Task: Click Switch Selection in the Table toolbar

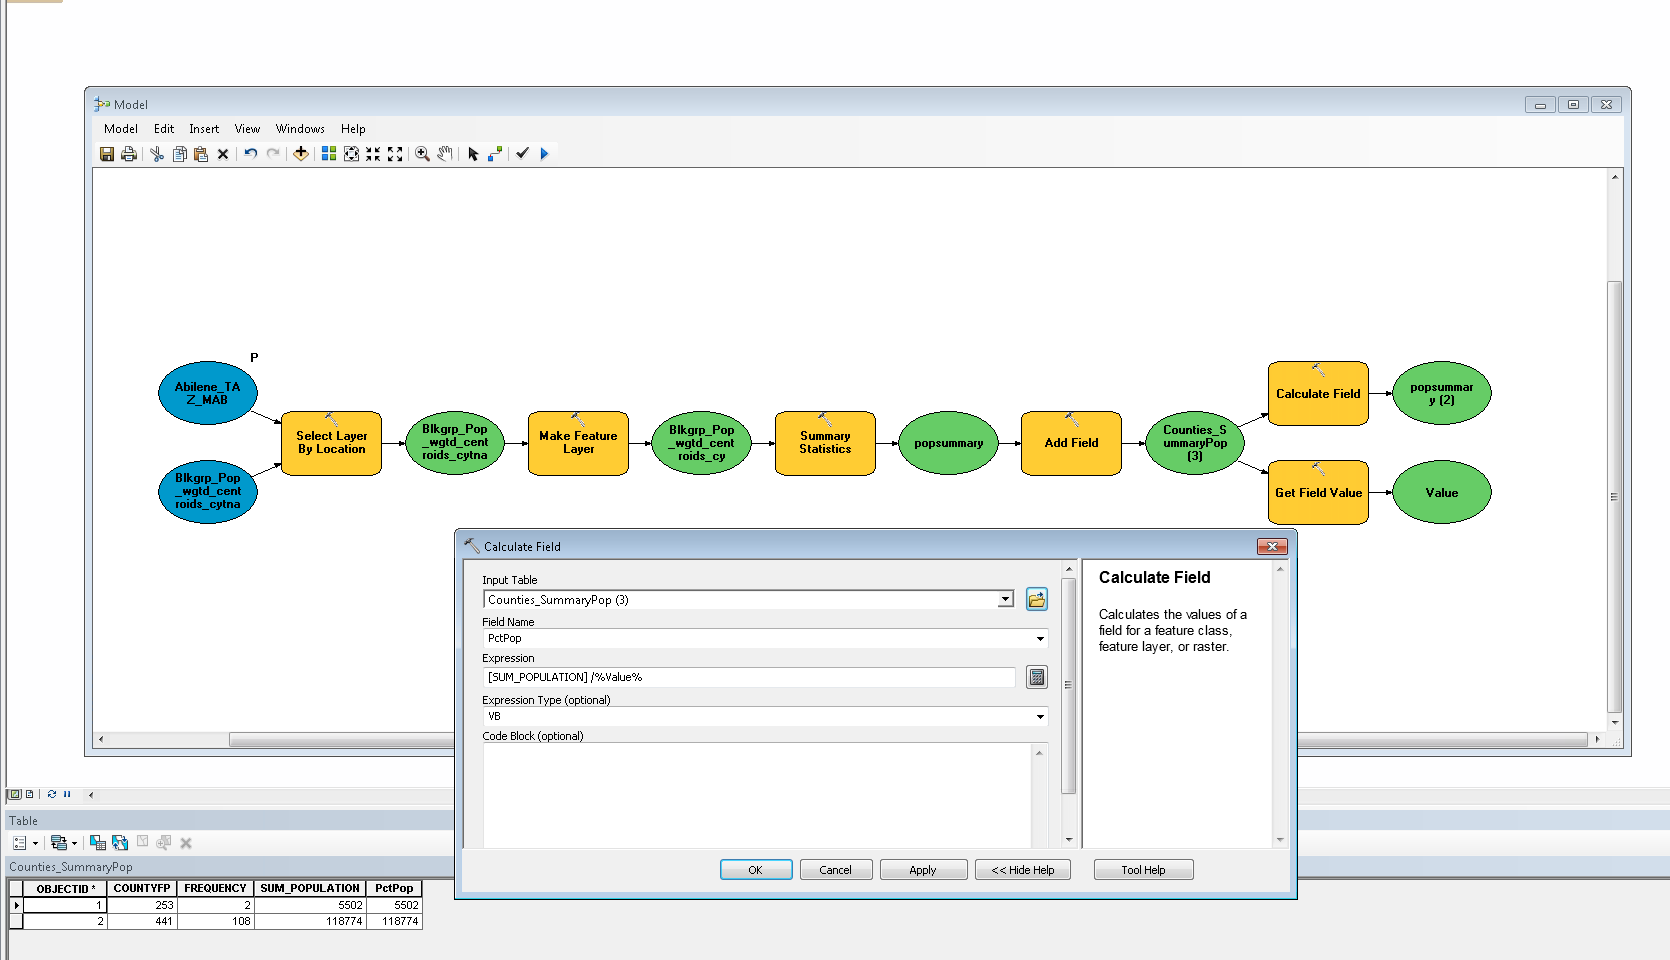Action: click(120, 843)
